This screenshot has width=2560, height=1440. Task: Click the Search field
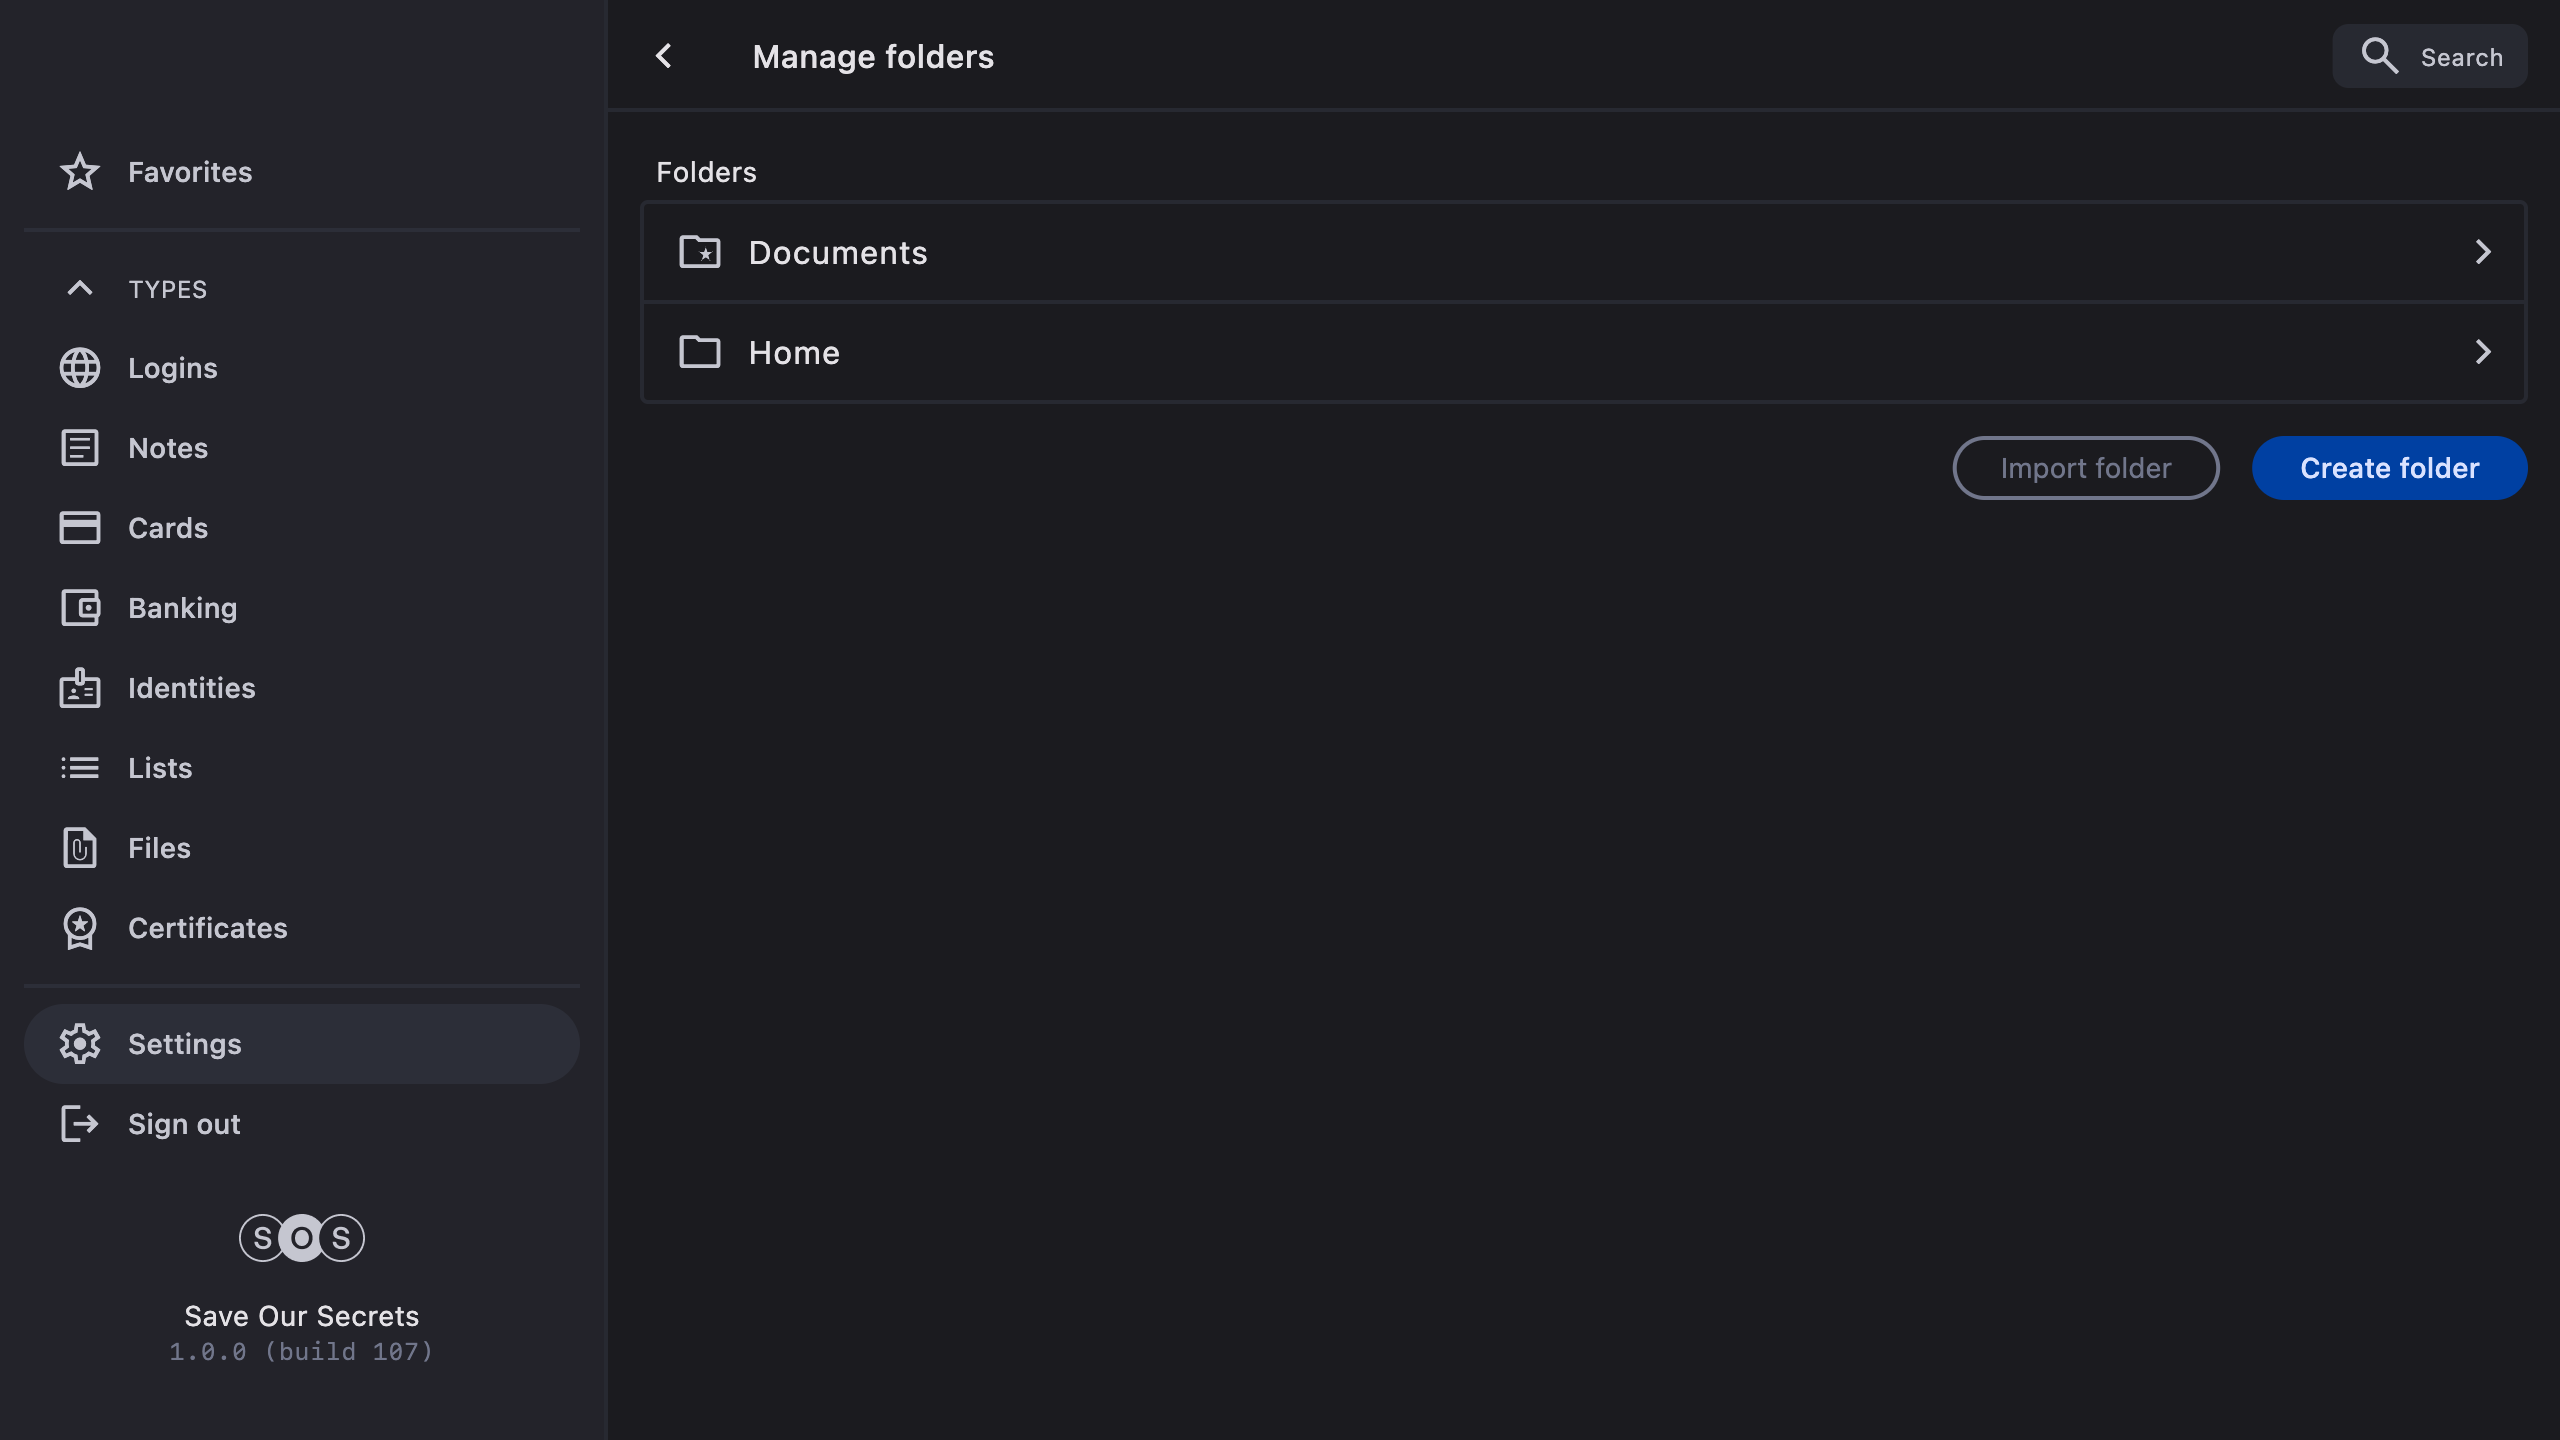(2430, 57)
